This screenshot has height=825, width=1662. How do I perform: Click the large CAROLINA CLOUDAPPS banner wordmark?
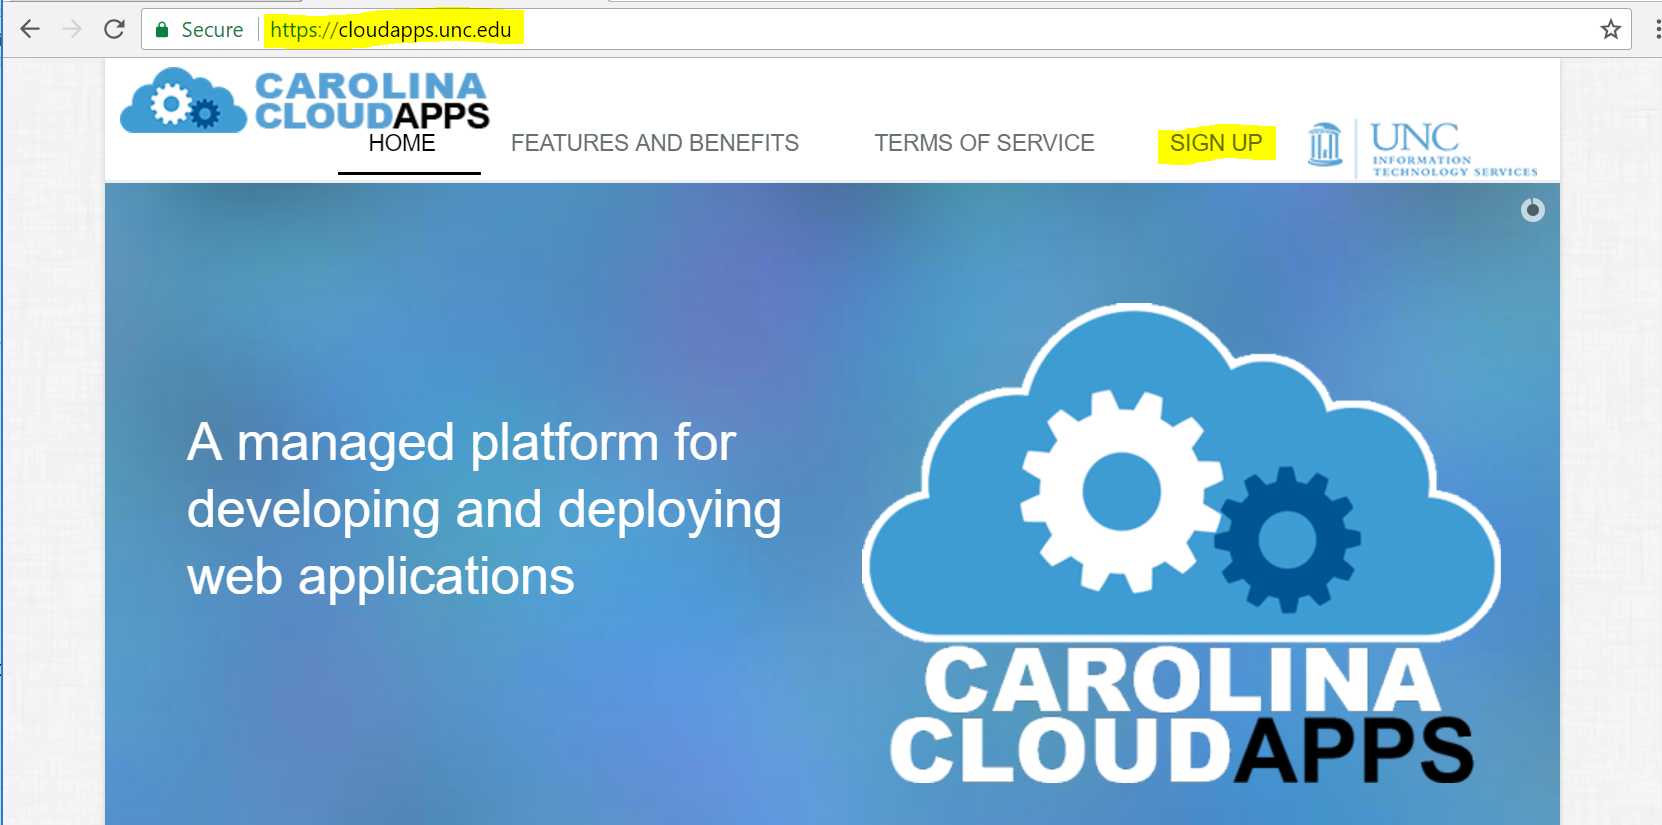click(x=1181, y=716)
